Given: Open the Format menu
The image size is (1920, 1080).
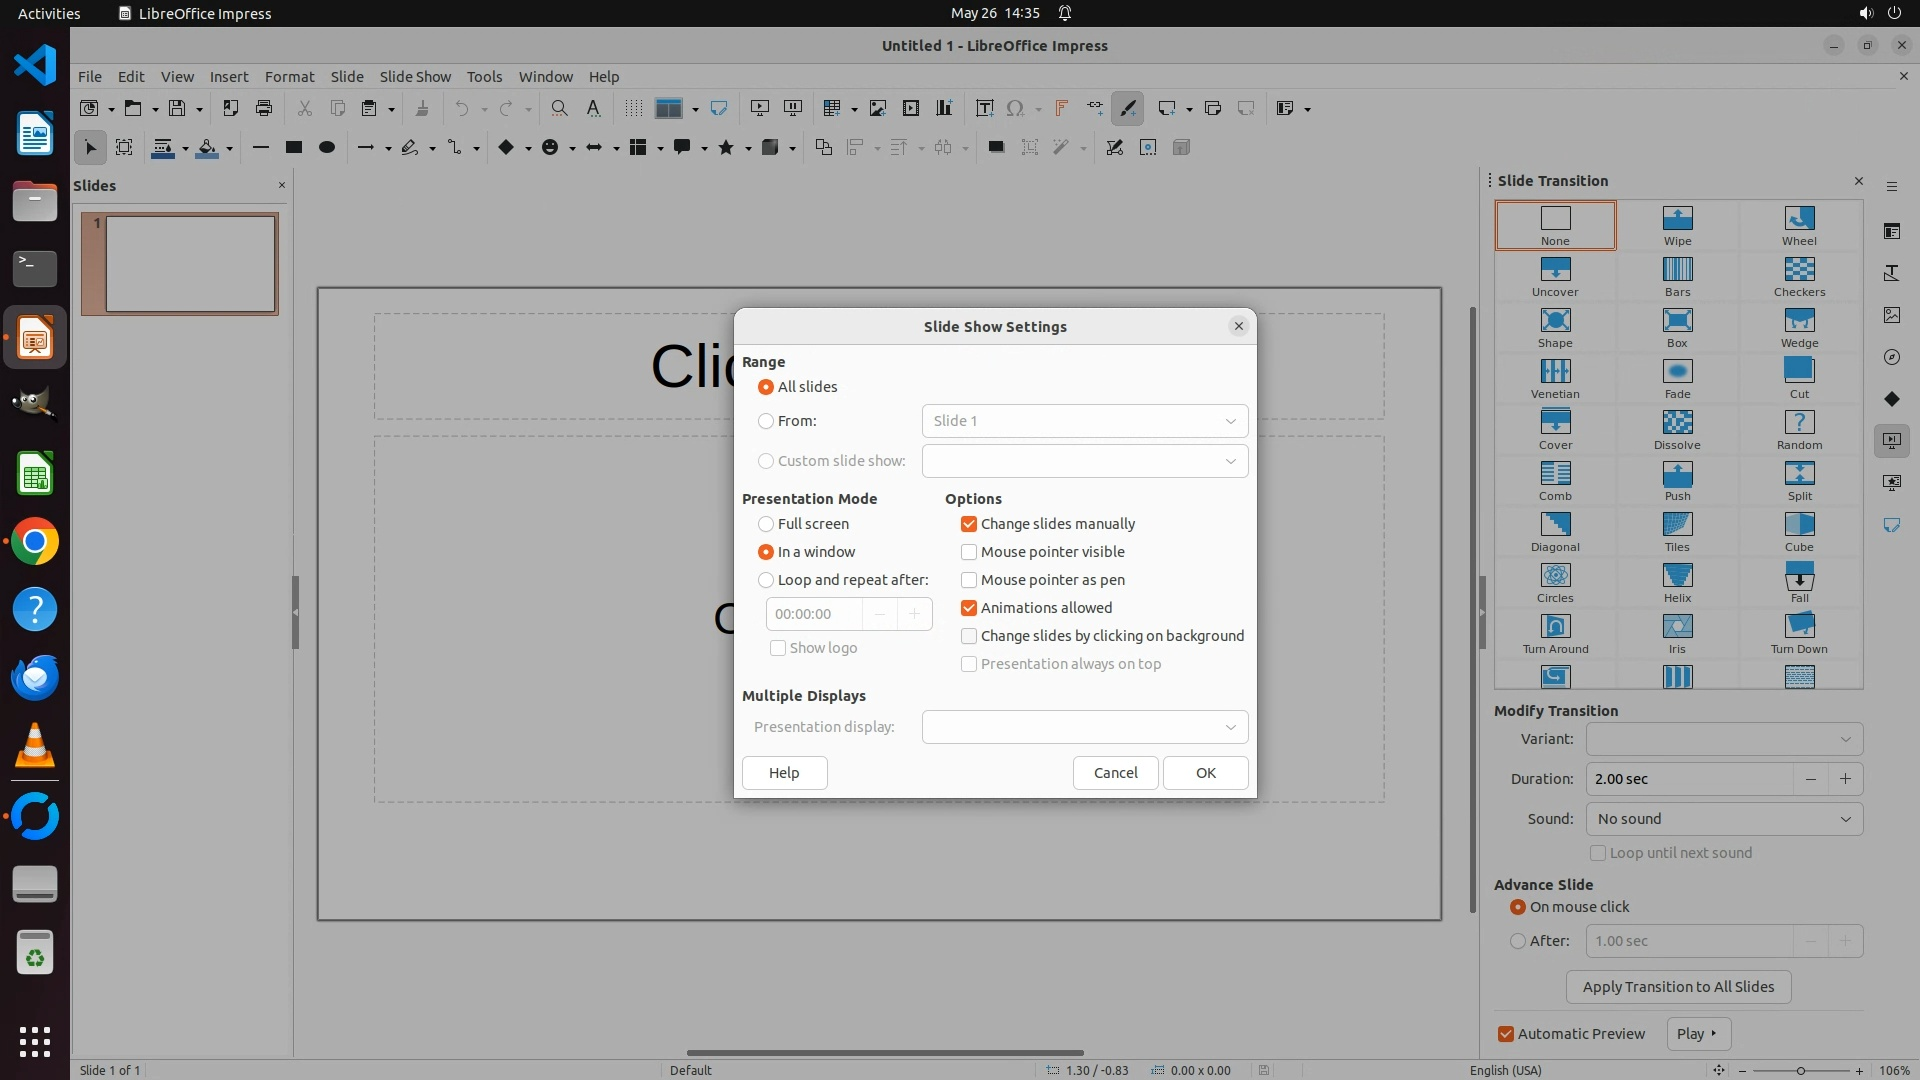Looking at the screenshot, I should click(289, 76).
